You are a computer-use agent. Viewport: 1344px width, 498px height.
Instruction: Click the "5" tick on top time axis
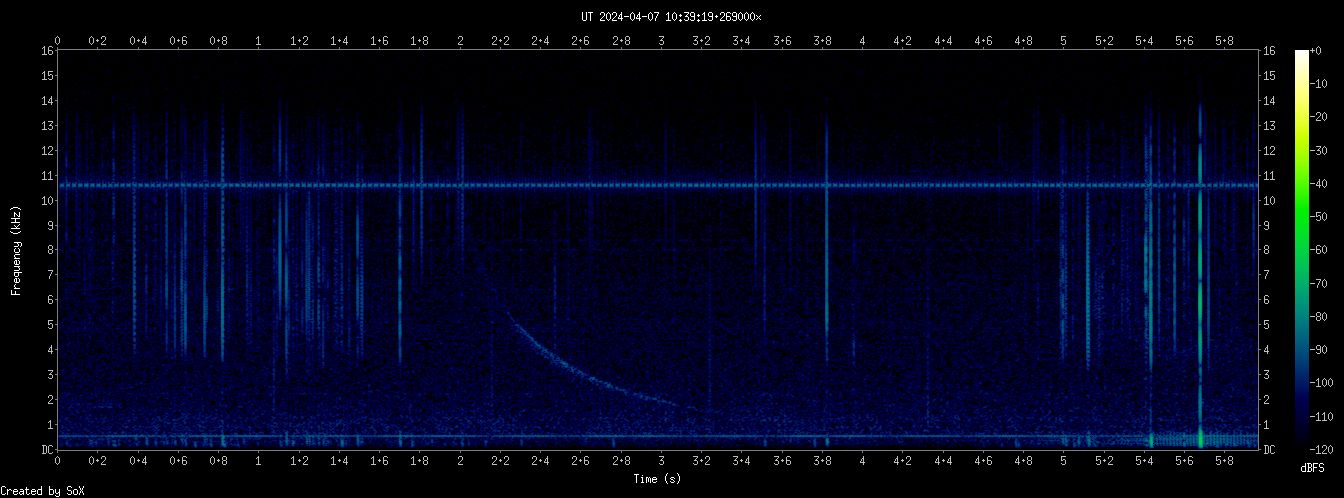pos(1064,40)
